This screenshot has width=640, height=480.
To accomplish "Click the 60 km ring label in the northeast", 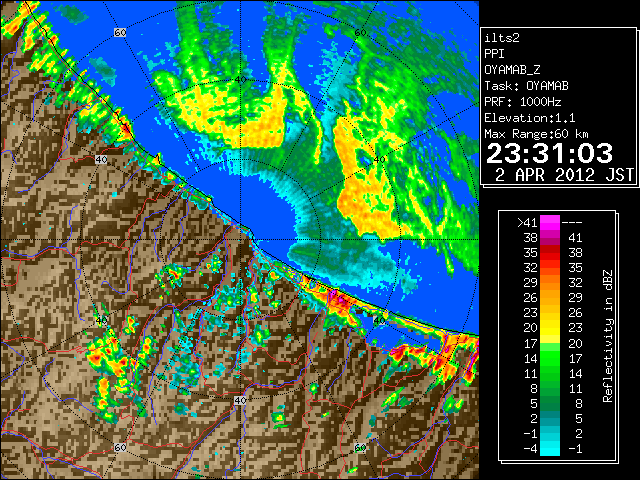I will (x=360, y=32).
